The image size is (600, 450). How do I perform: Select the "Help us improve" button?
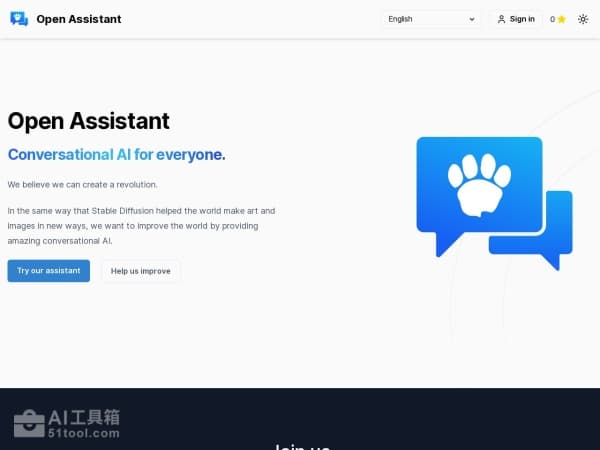click(140, 271)
